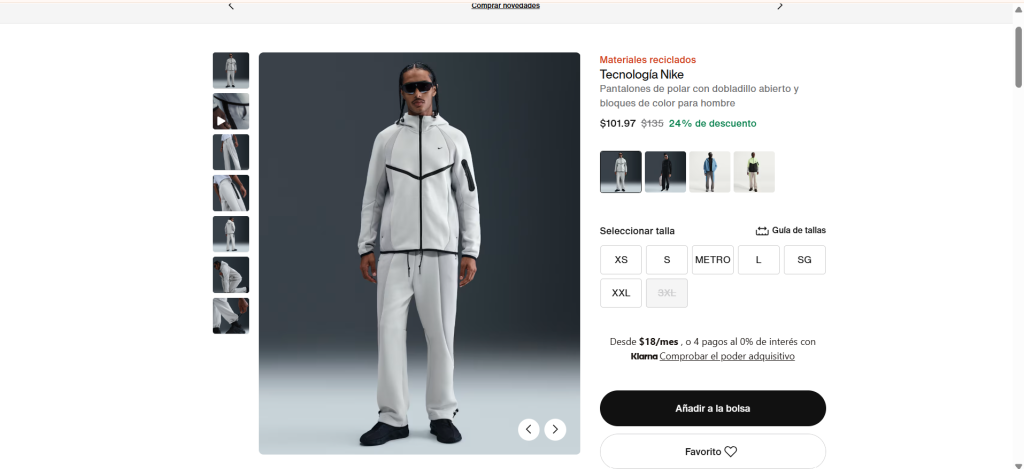Open the Guía de tallas size guide
Viewport: 1024px width, 469px height.
[x=790, y=231]
